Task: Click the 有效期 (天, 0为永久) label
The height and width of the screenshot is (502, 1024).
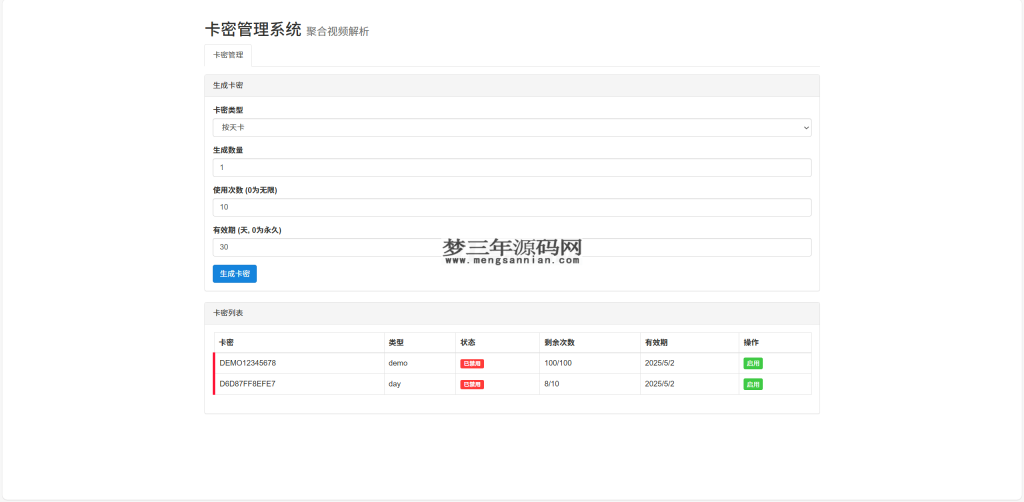Action: pyautogui.click(x=247, y=230)
